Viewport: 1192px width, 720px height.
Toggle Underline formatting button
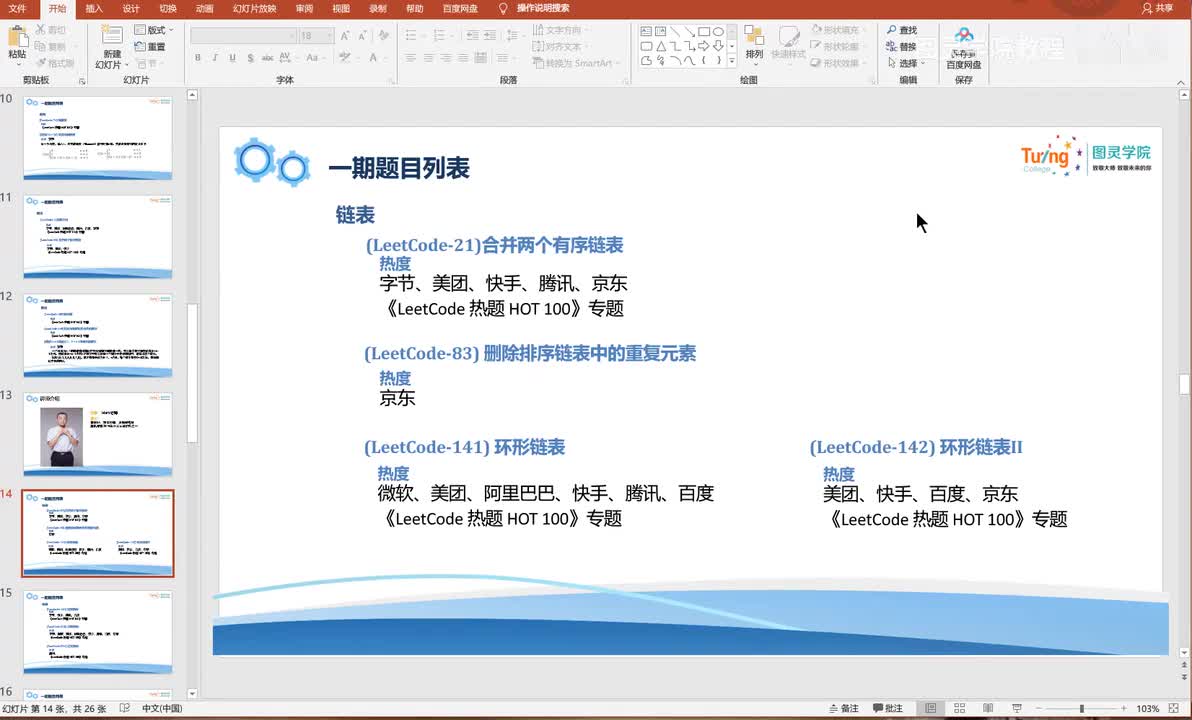pyautogui.click(x=232, y=58)
